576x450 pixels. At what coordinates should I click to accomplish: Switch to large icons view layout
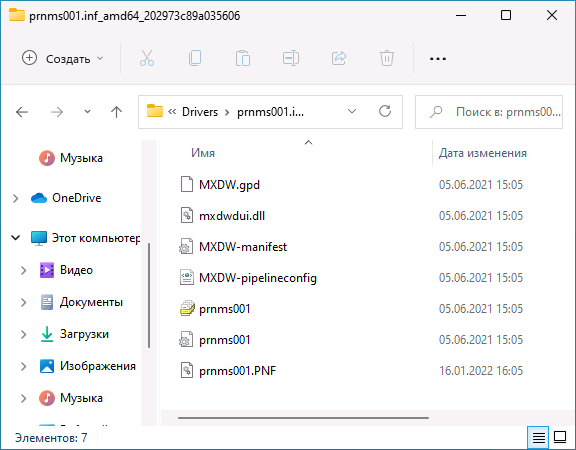[x=560, y=437]
